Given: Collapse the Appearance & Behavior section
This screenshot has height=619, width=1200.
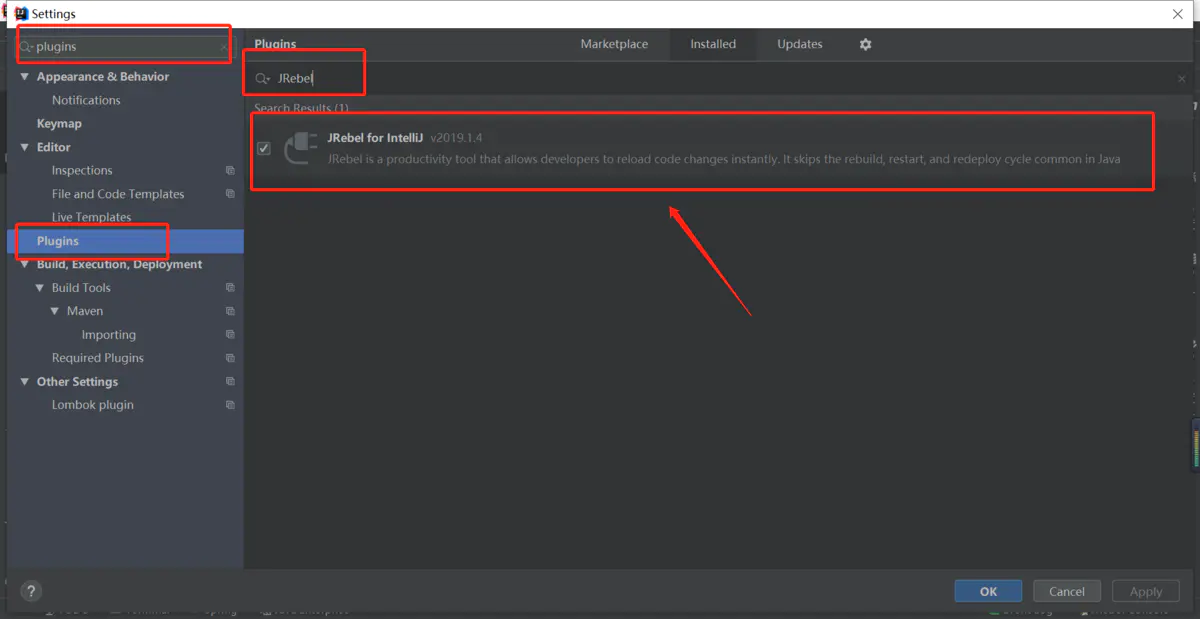Looking at the screenshot, I should (x=25, y=77).
